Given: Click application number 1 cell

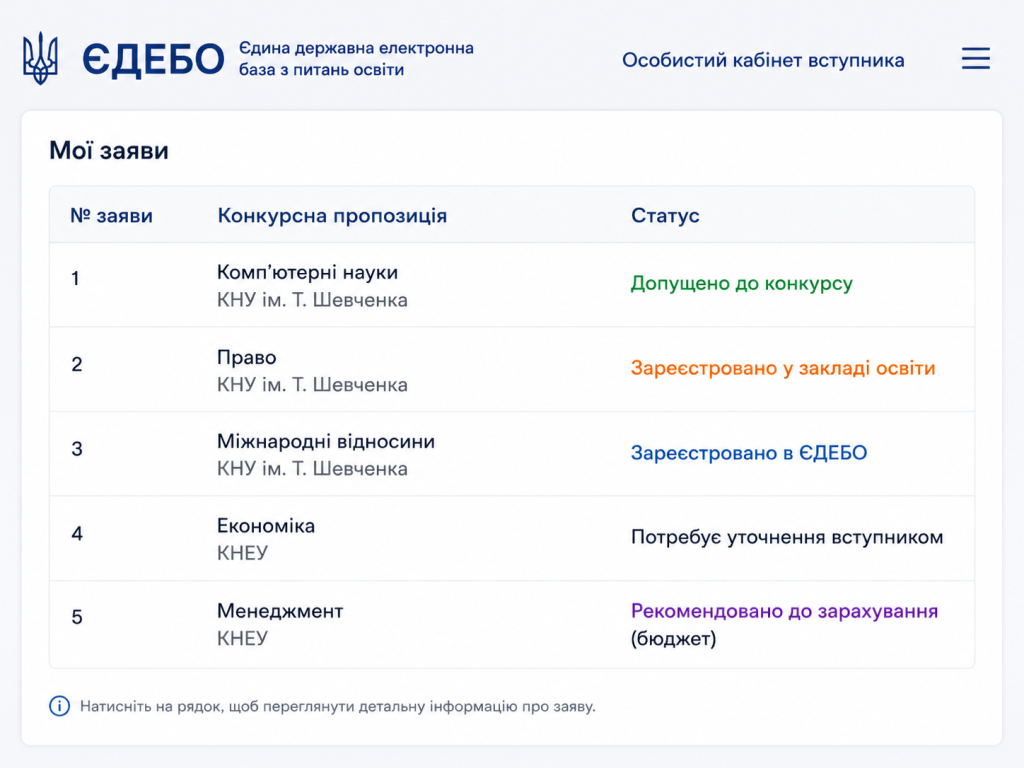Looking at the screenshot, I should coord(75,279).
